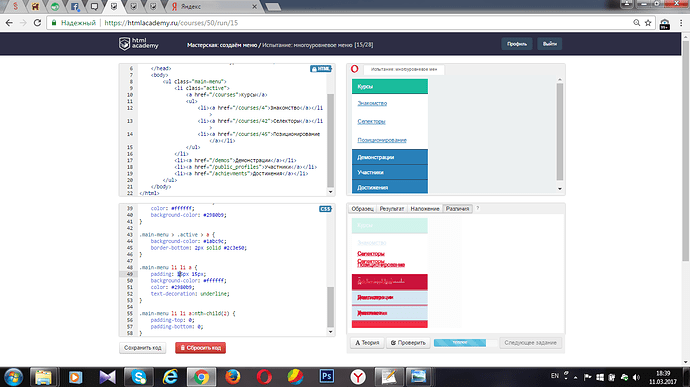The image size is (690, 387).
Task: Click the Селекторы link in preview
Action: pyautogui.click(x=371, y=122)
